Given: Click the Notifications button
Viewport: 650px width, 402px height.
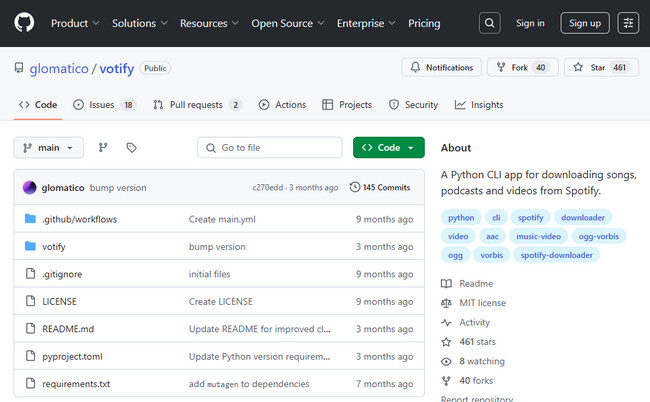Looking at the screenshot, I should [x=441, y=67].
